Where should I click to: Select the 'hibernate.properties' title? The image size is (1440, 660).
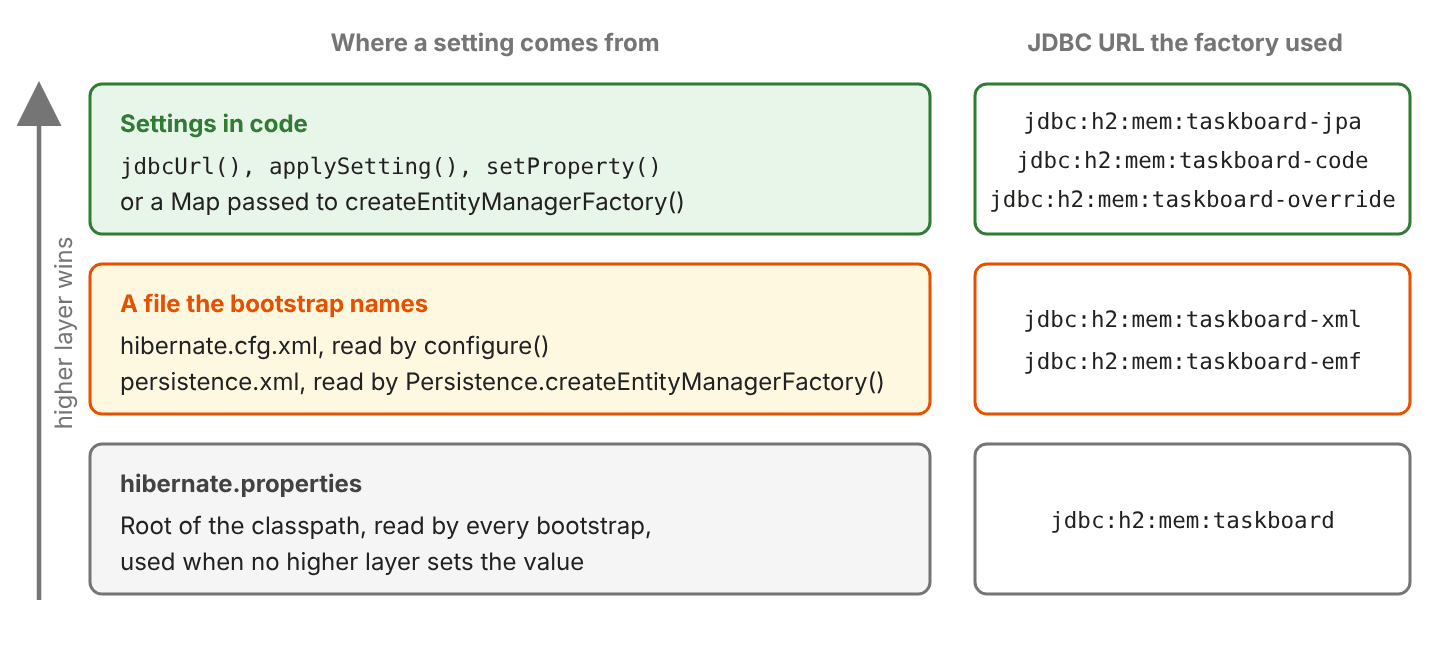[x=241, y=485]
